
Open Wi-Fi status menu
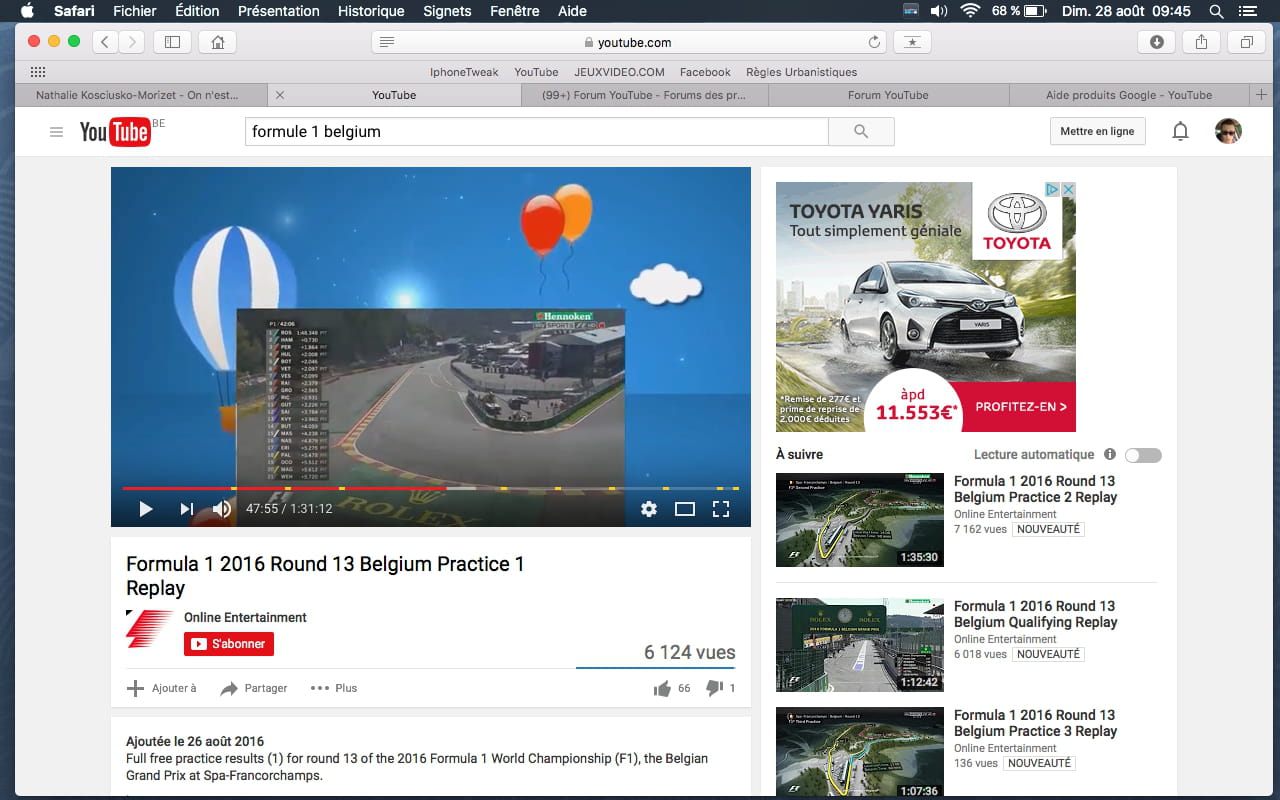(969, 11)
